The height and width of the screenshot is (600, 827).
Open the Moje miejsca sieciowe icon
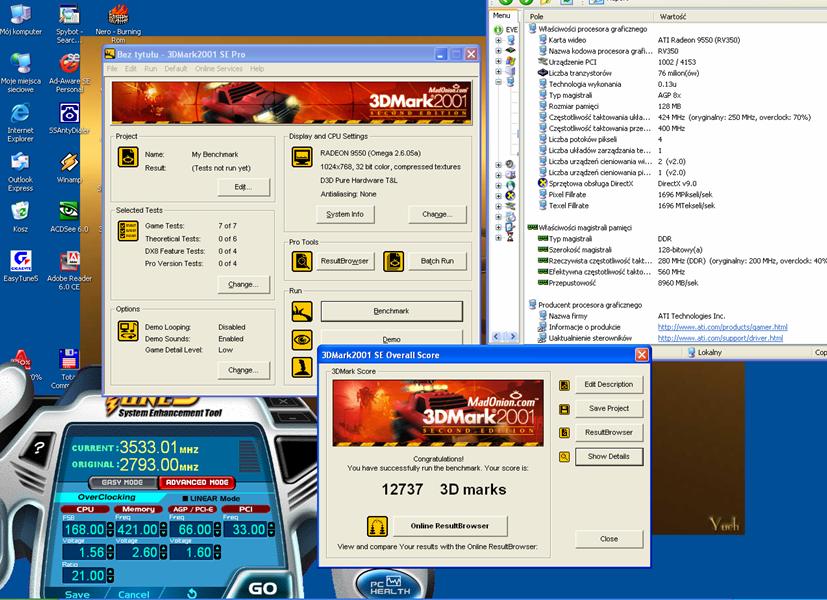pyautogui.click(x=21, y=71)
